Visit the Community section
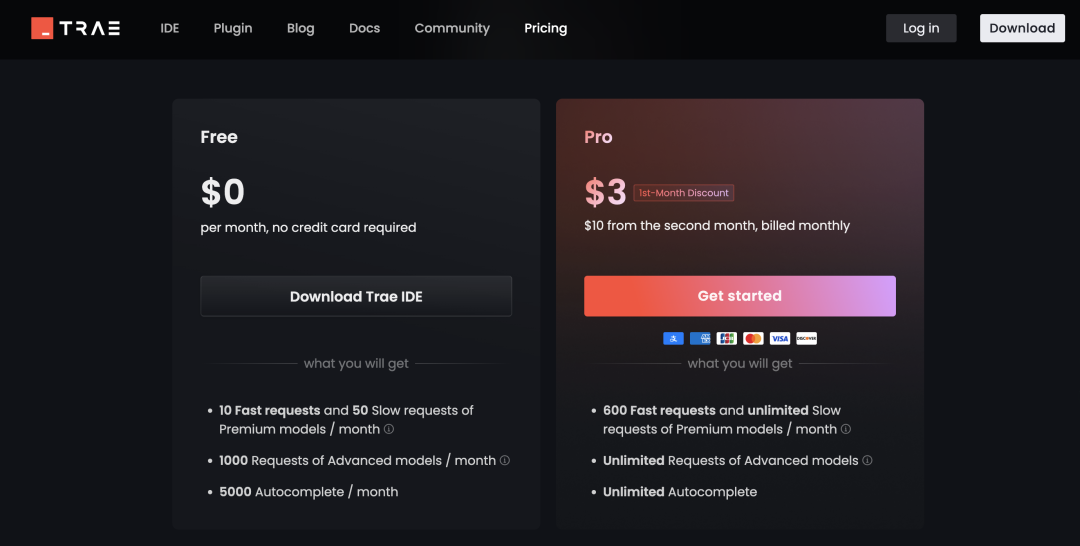The width and height of the screenshot is (1080, 546). 452,28
